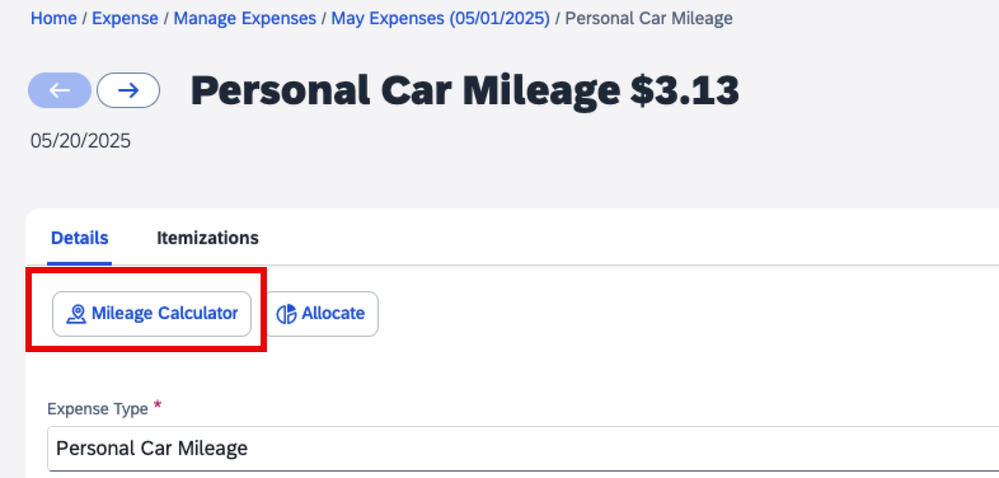Click the 05/20/2025 date below the heading
Viewport: 999px width, 478px height.
[80, 140]
